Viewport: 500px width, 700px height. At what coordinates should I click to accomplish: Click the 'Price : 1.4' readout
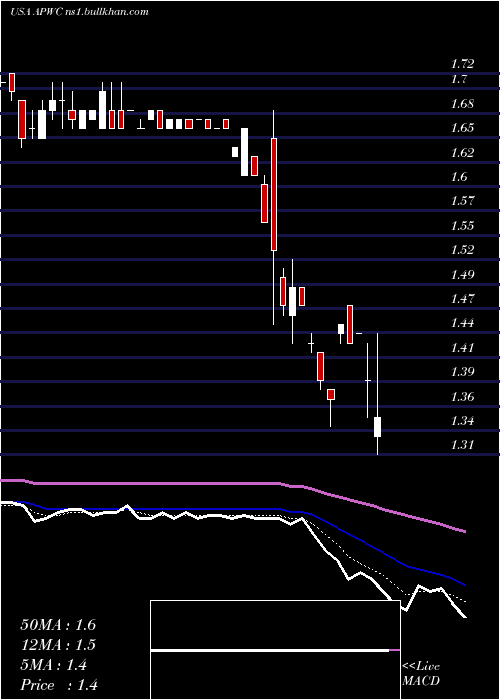(x=59, y=685)
